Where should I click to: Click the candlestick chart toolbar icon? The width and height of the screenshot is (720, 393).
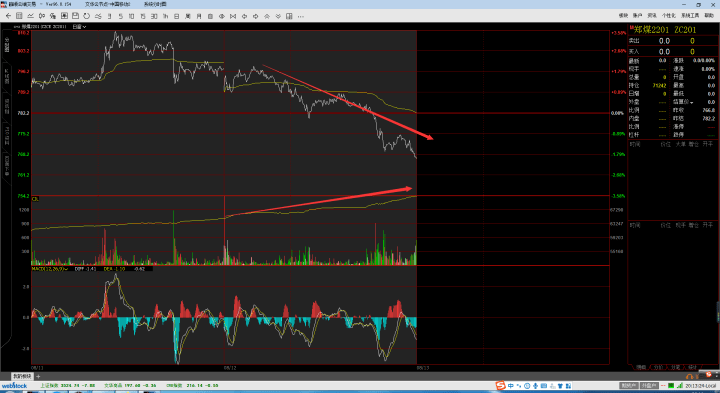coord(42,16)
